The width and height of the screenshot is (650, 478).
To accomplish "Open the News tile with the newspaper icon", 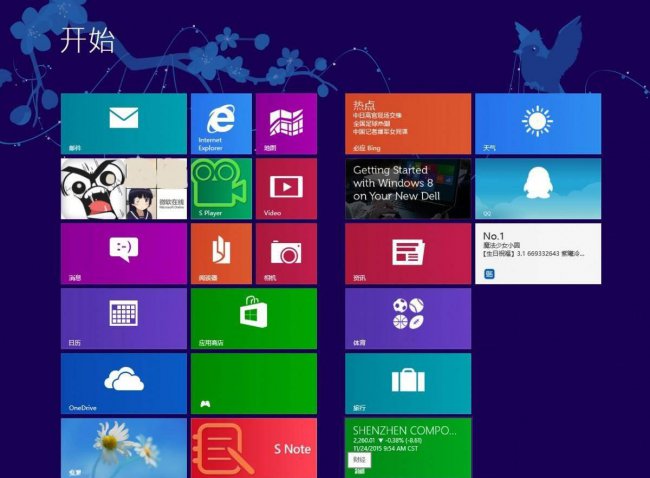I will click(x=408, y=254).
